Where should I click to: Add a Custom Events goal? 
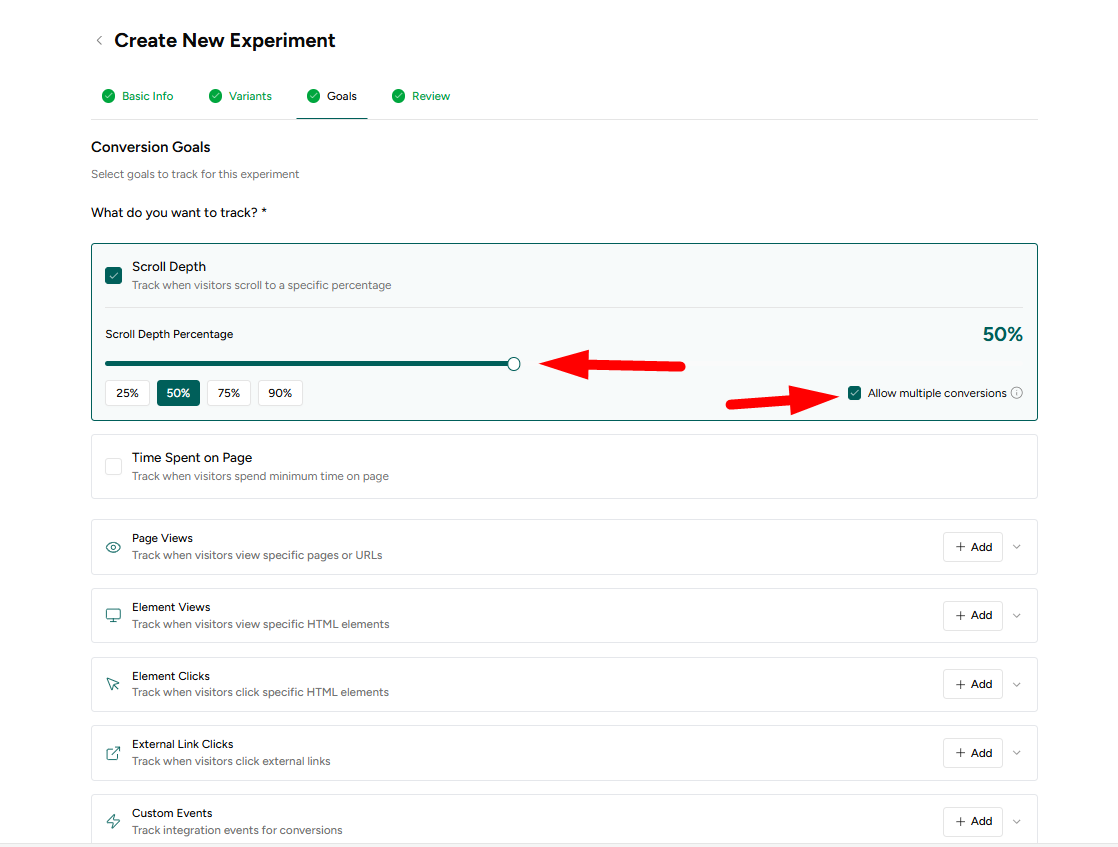pyautogui.click(x=973, y=821)
